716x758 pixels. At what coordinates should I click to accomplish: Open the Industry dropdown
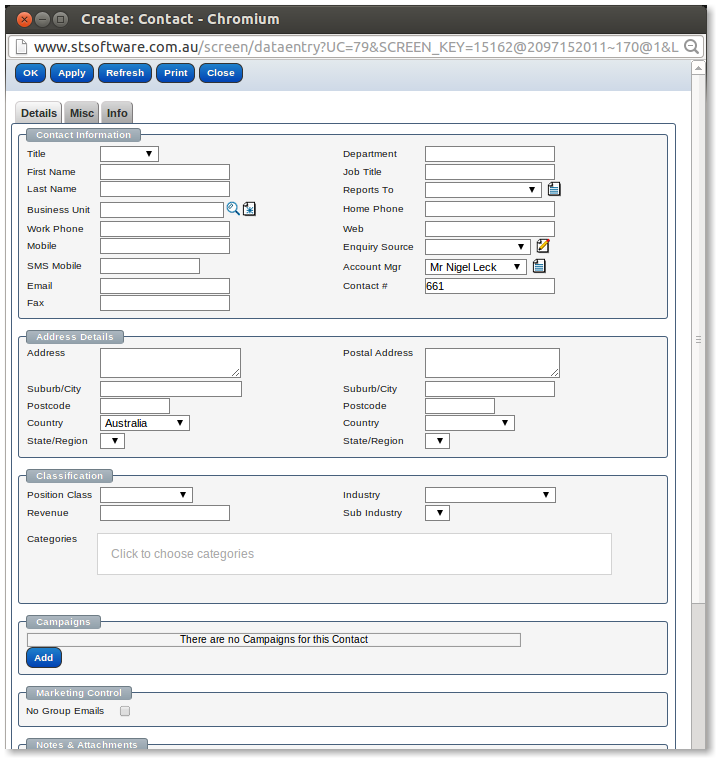tap(490, 495)
